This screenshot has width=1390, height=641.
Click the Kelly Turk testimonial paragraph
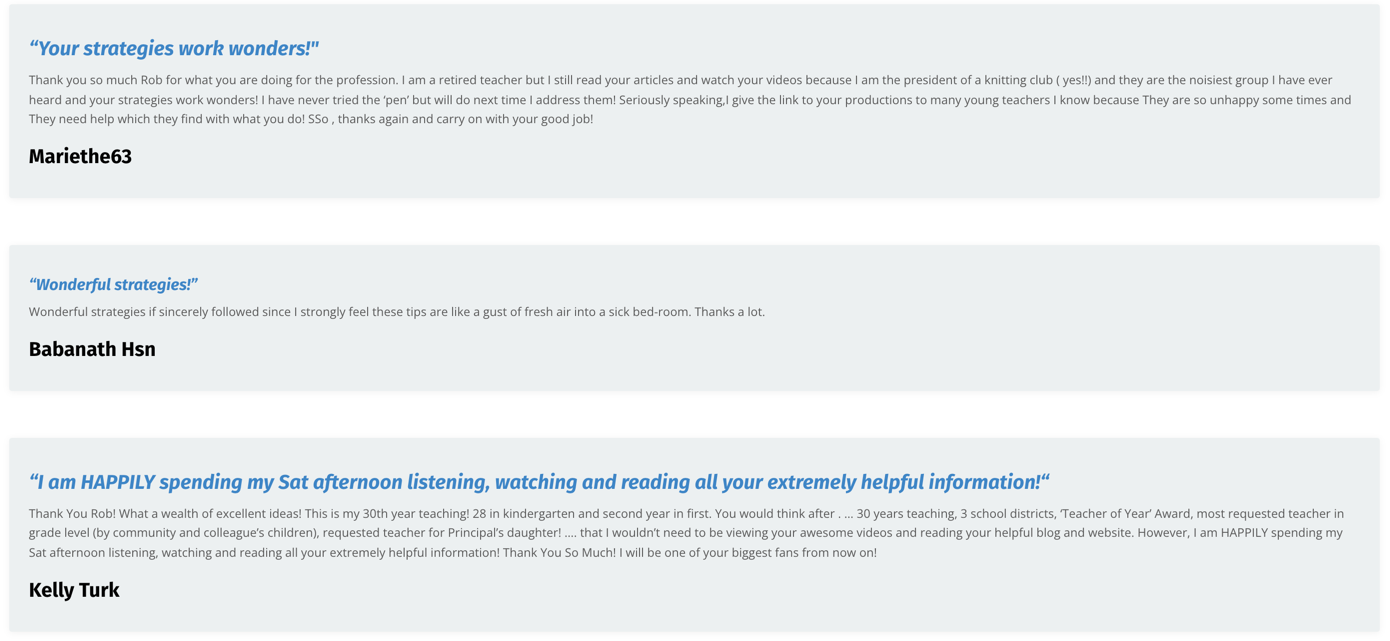point(687,533)
